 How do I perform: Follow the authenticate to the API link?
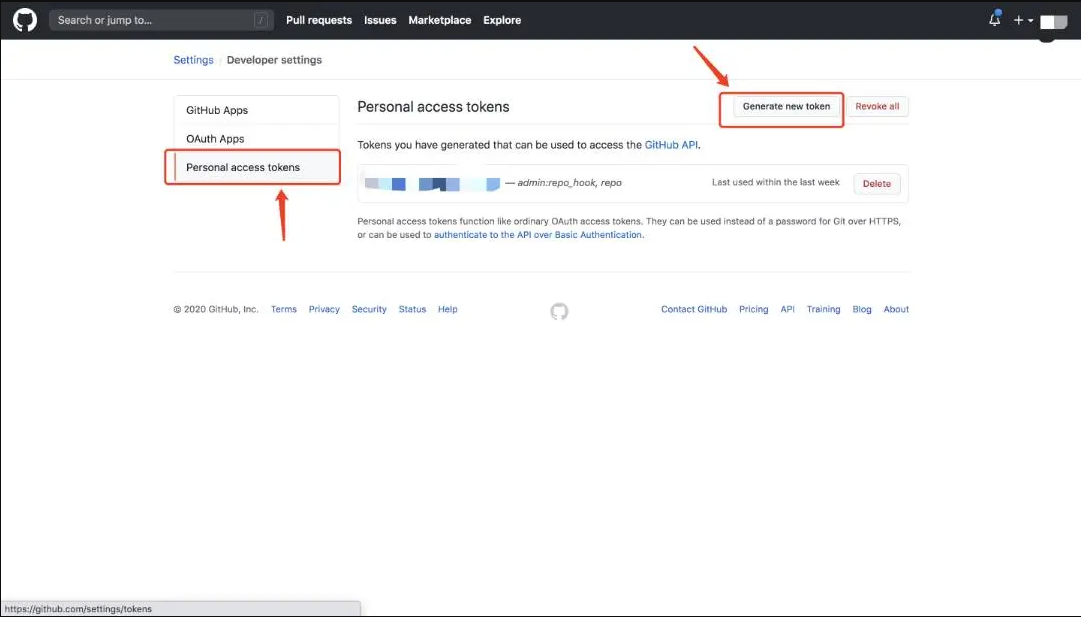coord(538,235)
